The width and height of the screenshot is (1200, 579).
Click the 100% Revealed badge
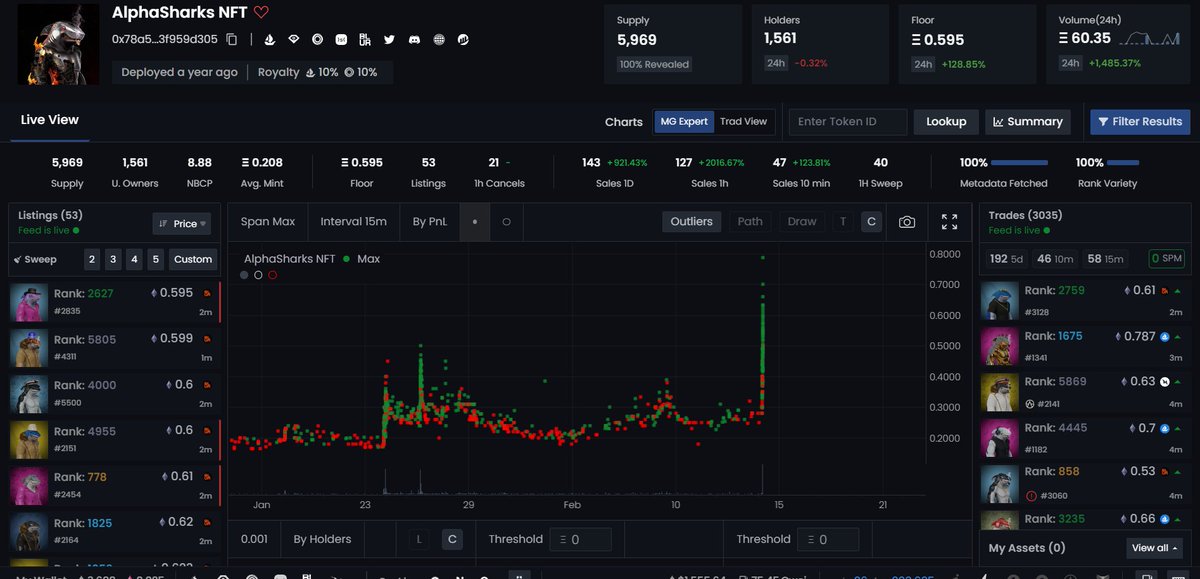654,64
